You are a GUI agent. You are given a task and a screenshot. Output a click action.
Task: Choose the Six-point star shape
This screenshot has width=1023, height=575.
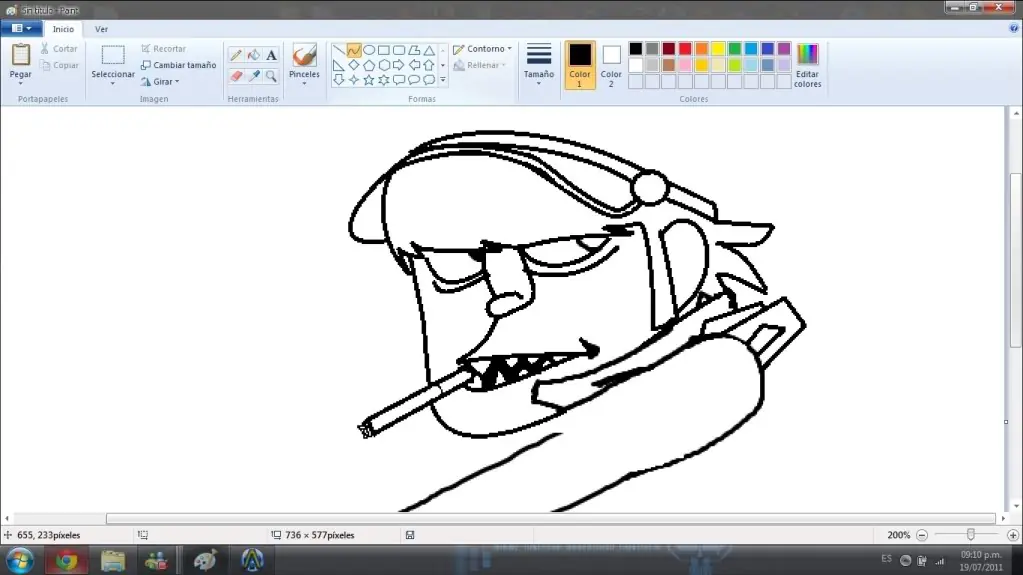click(384, 80)
